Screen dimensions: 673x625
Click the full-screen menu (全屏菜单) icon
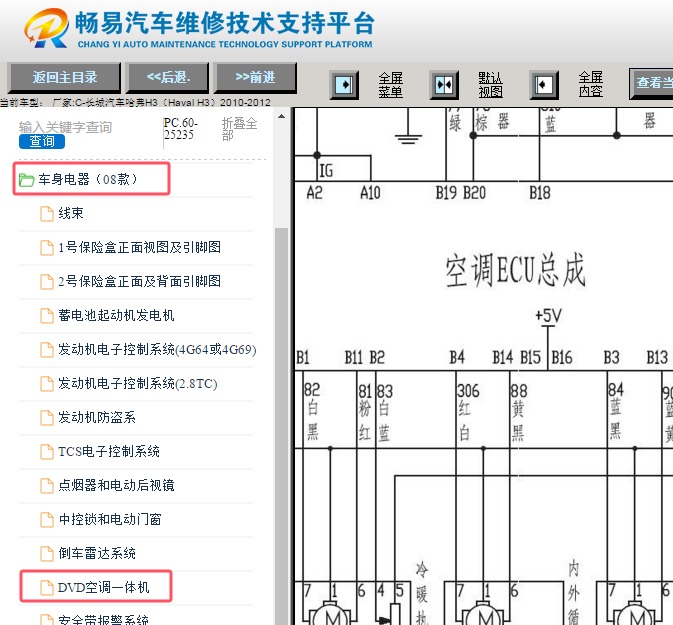click(x=344, y=85)
